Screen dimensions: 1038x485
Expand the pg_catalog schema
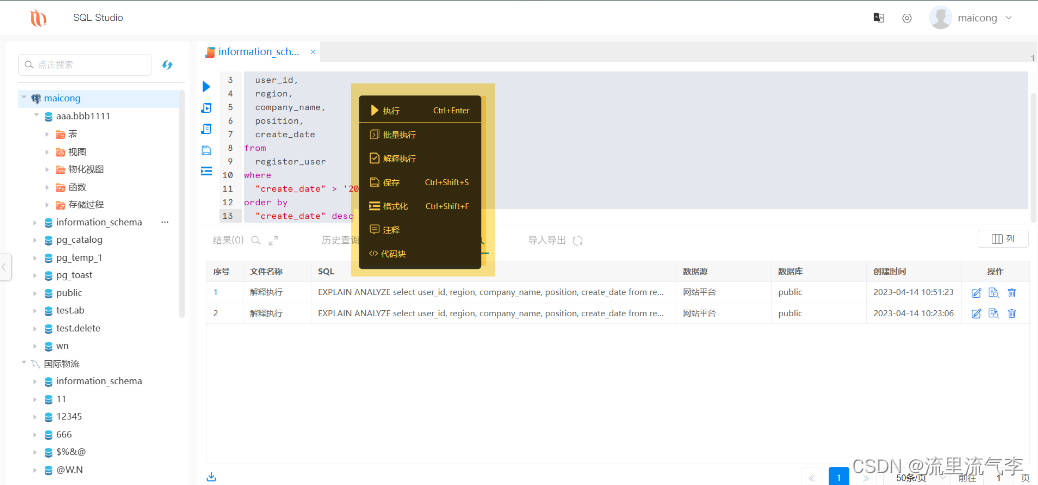pyautogui.click(x=36, y=240)
